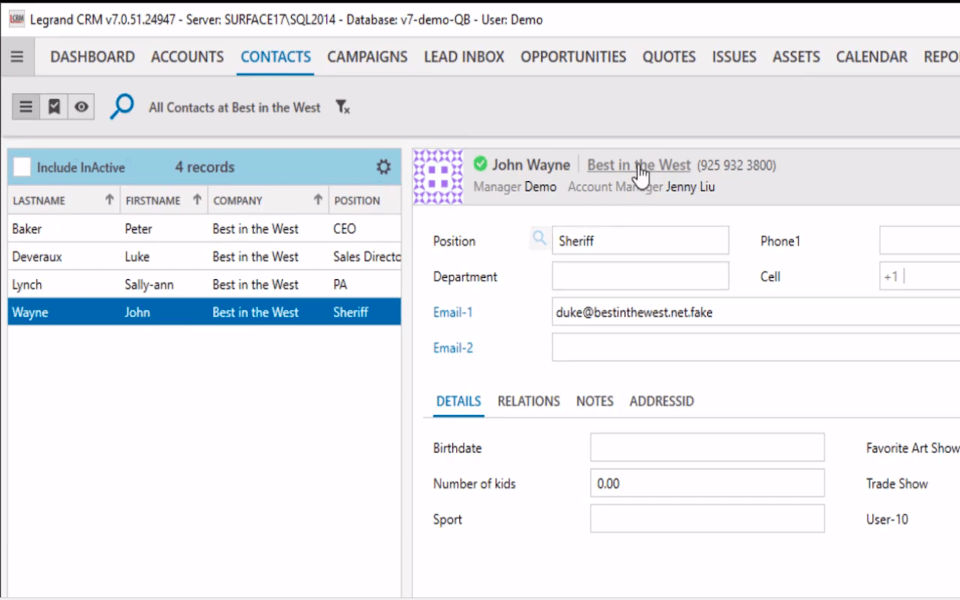This screenshot has width=960, height=600.
Task: Click John Wayne's contact avatar
Action: click(x=438, y=176)
